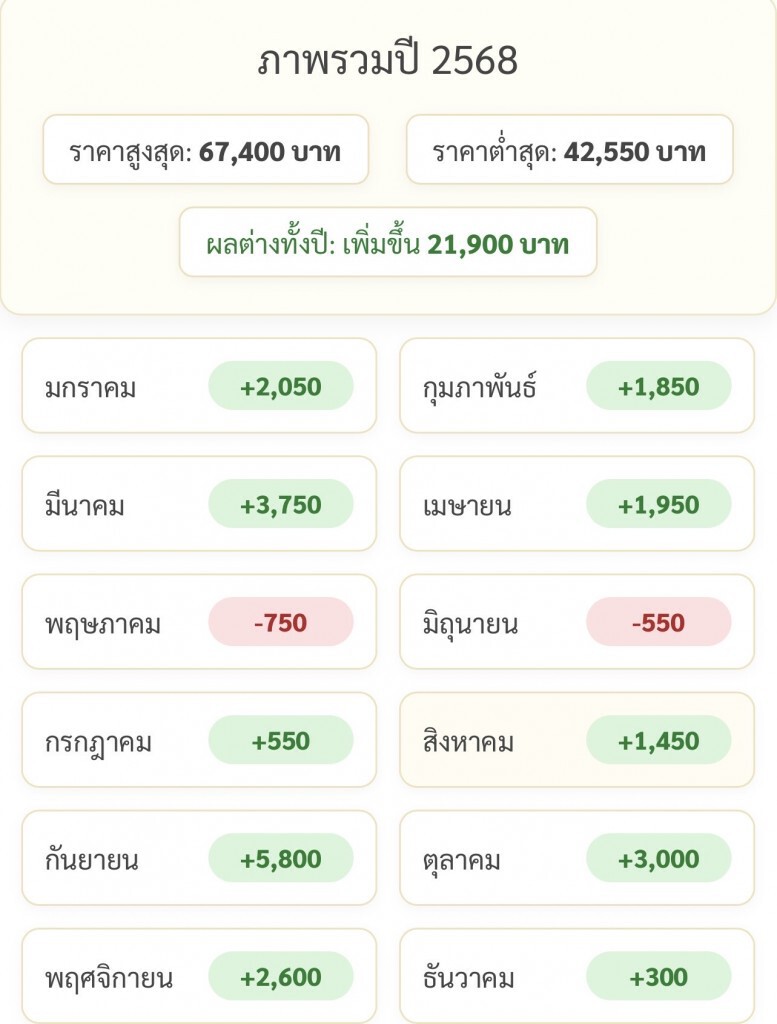This screenshot has width=777, height=1024.
Task: Tap the เมษายน month card
Action: (x=577, y=504)
